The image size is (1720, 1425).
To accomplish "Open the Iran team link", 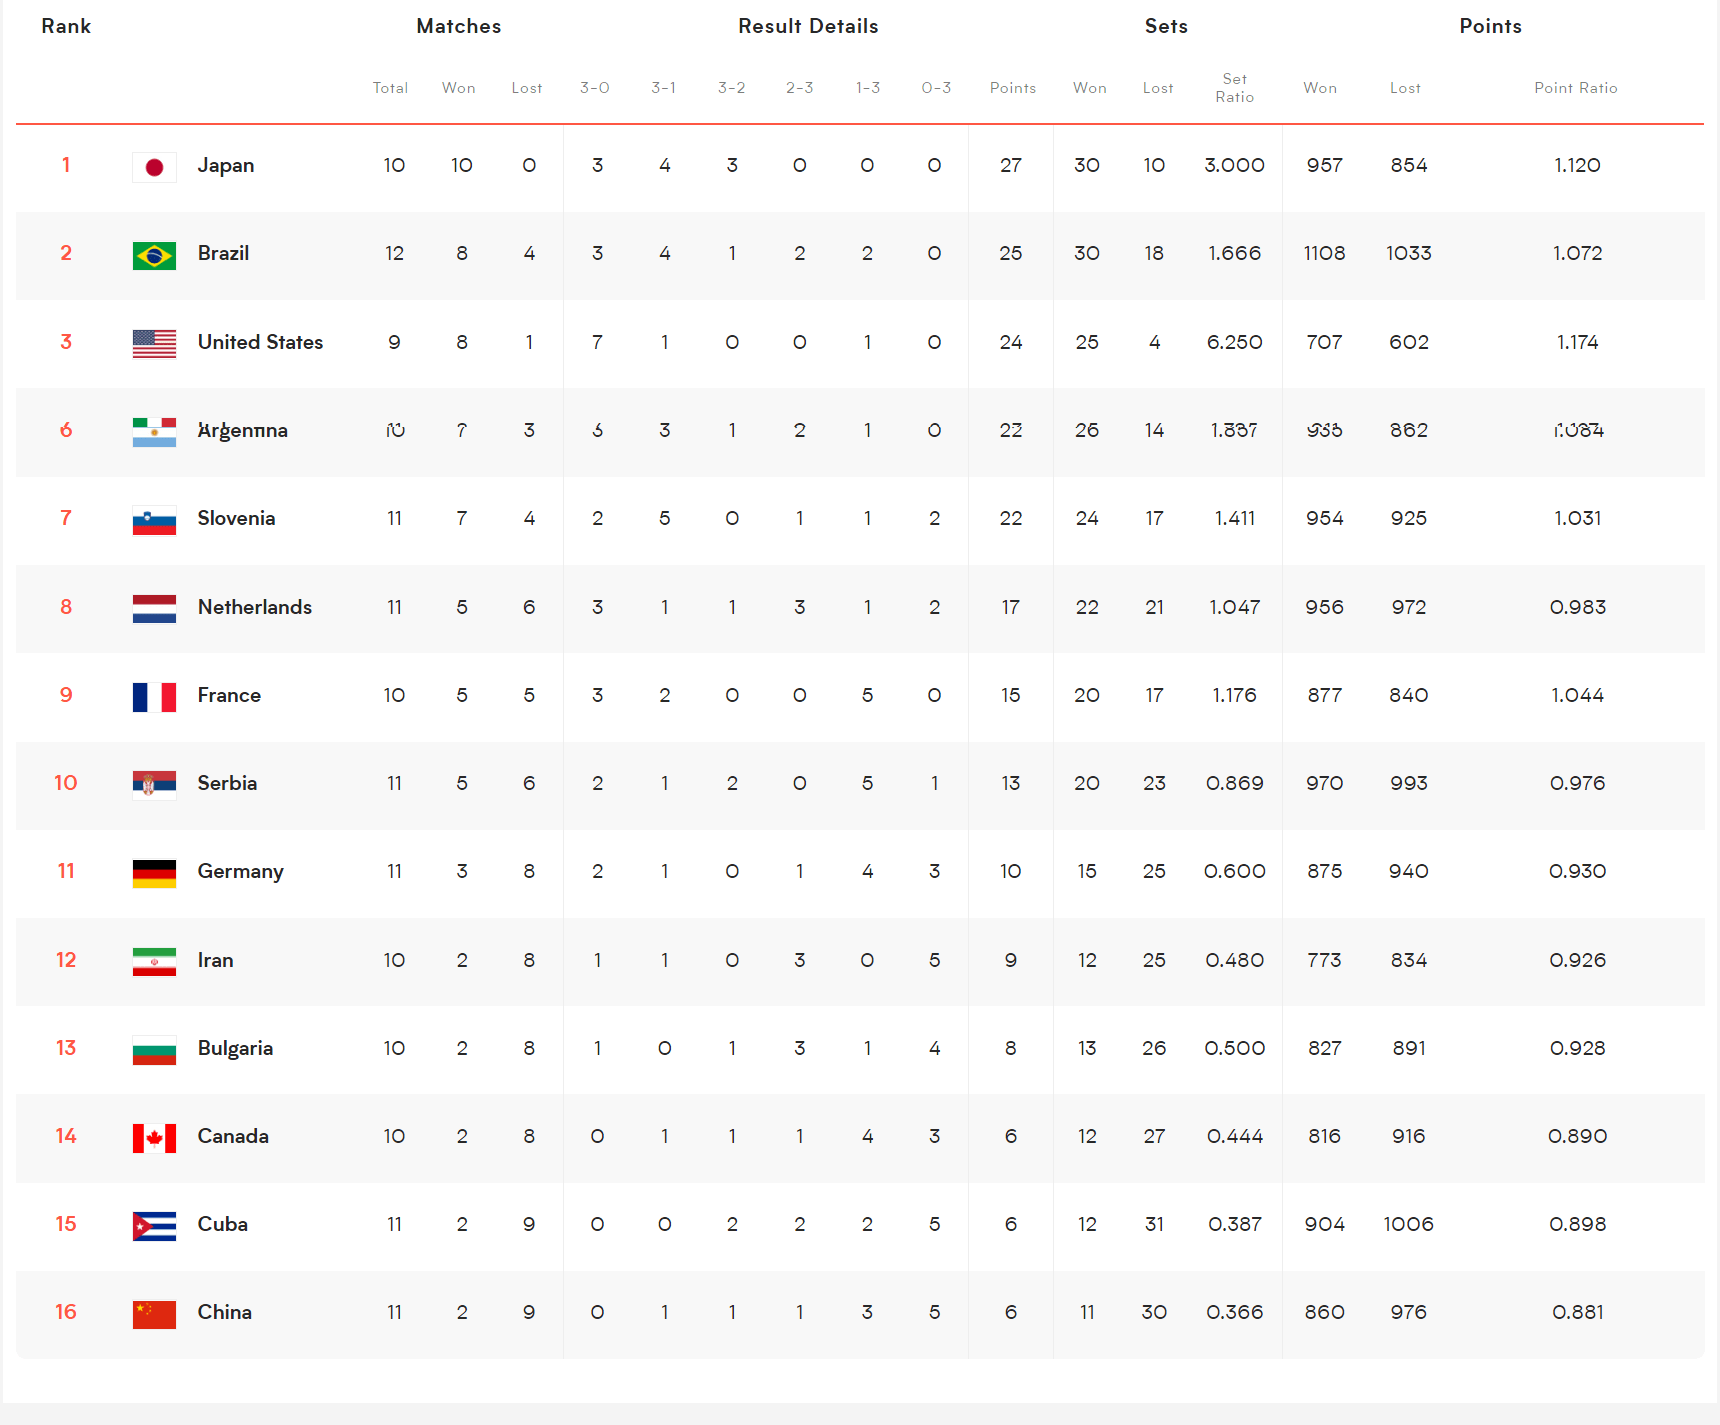I will tap(215, 960).
